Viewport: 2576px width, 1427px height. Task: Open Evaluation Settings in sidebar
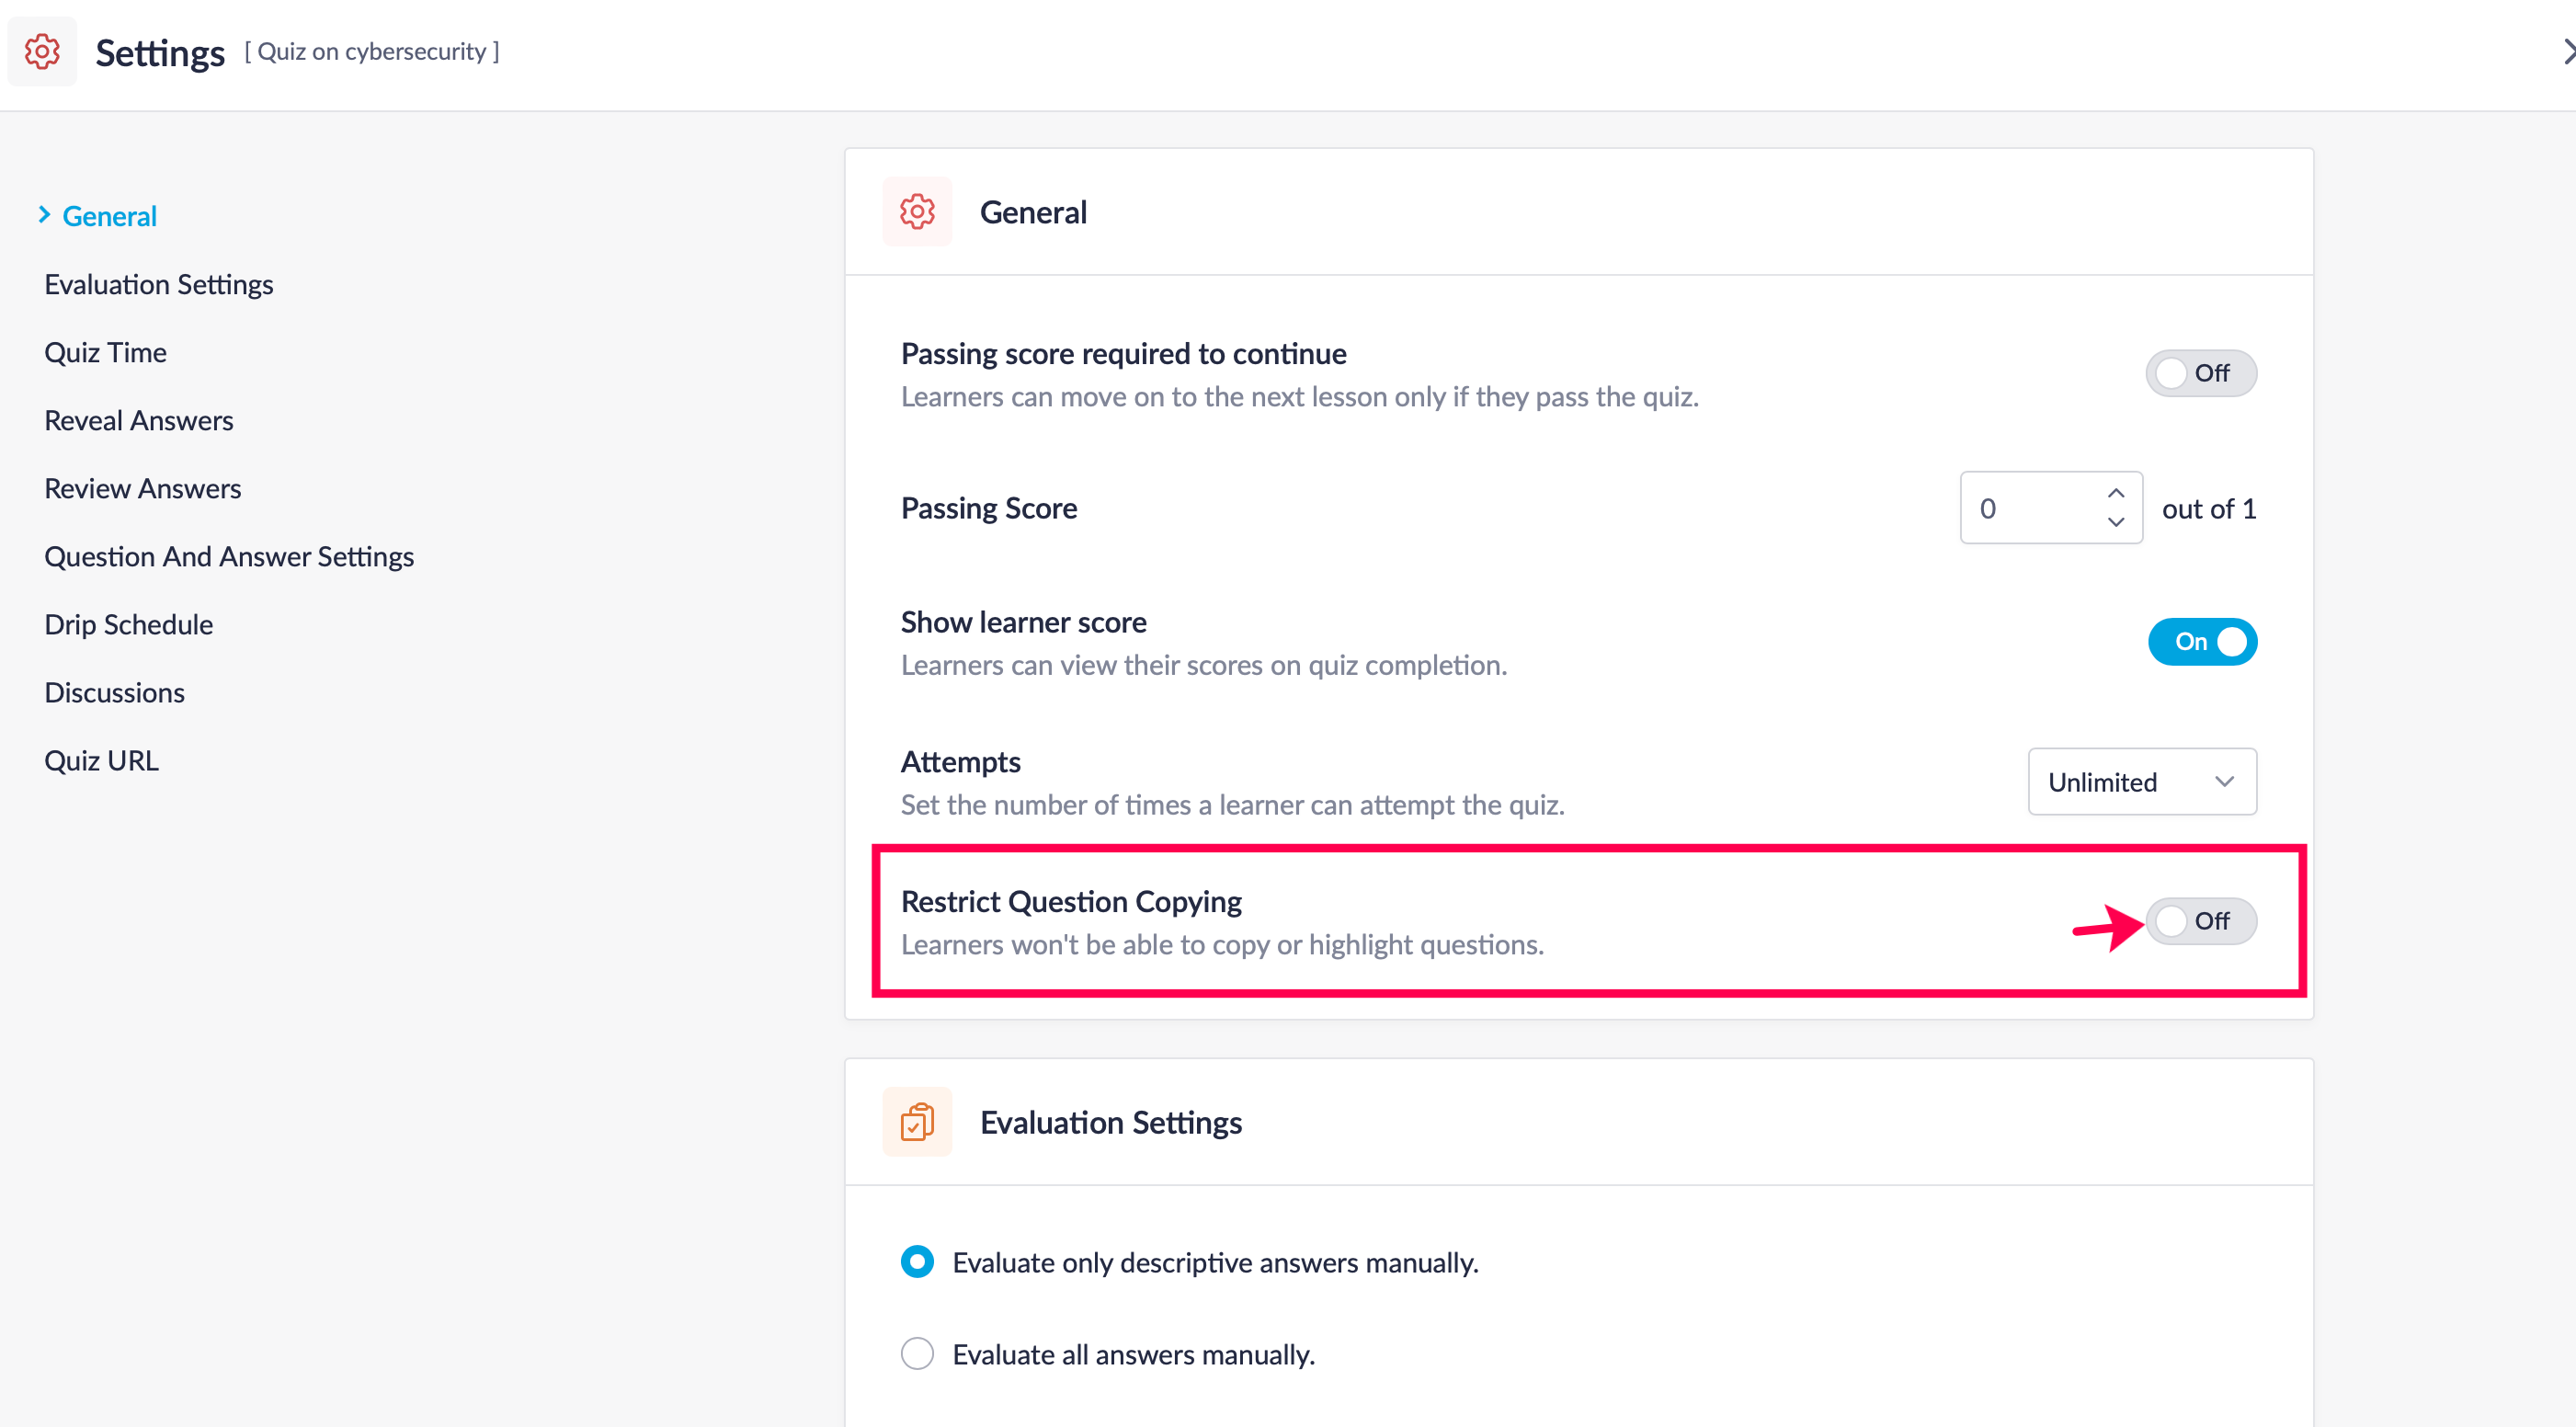(x=158, y=284)
